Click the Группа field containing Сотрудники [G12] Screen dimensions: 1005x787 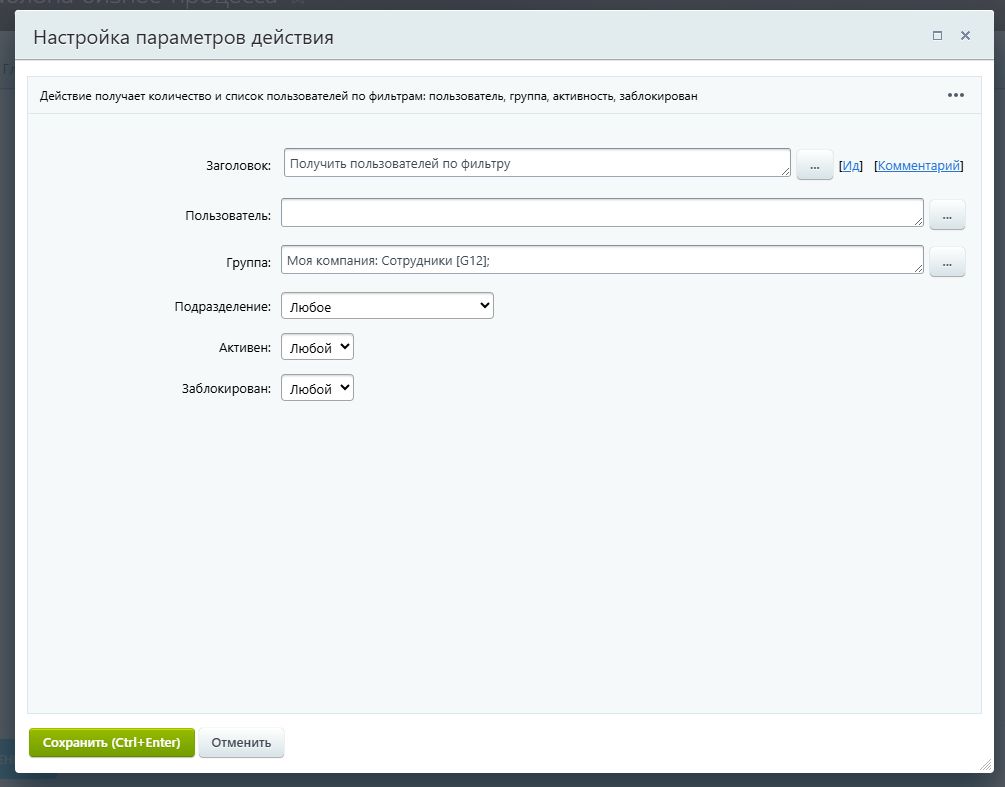[x=600, y=260]
